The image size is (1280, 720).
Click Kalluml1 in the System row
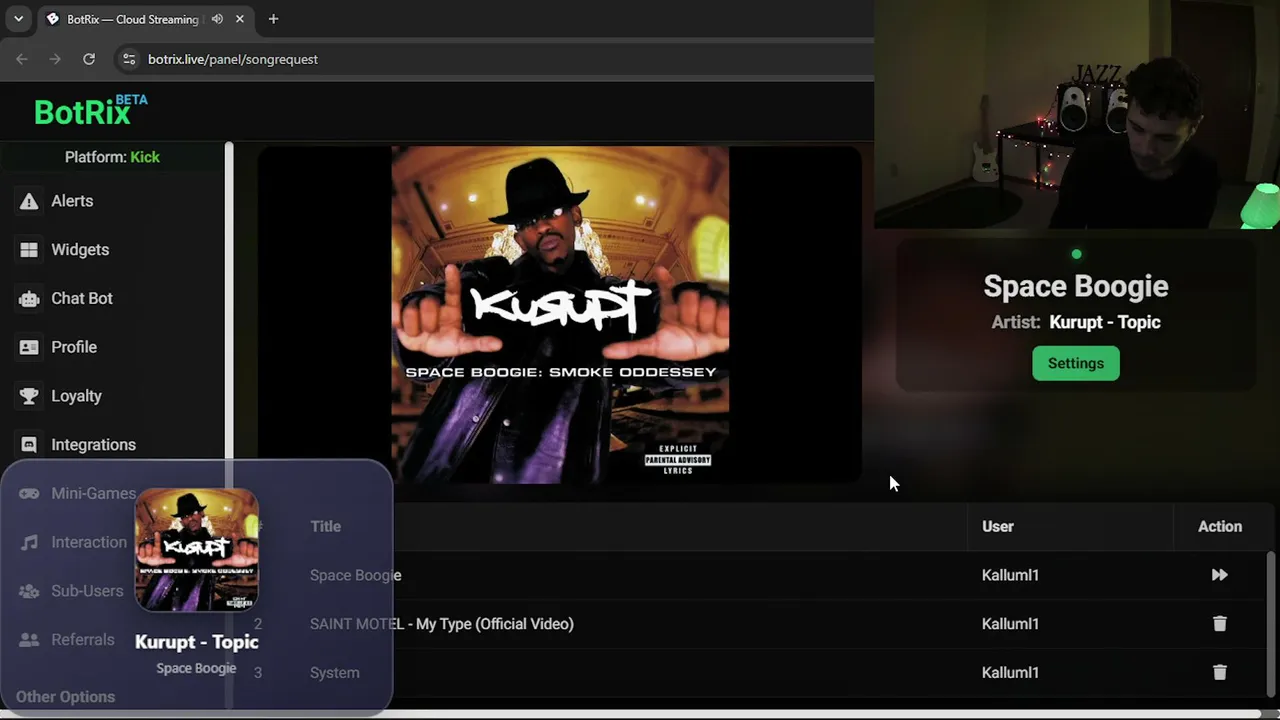[1010, 672]
